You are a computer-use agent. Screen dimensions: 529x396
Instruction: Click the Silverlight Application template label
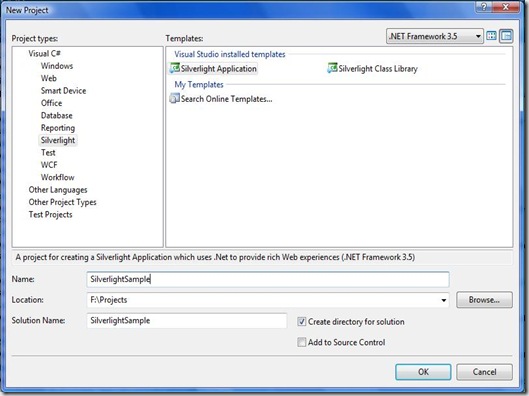(x=219, y=69)
